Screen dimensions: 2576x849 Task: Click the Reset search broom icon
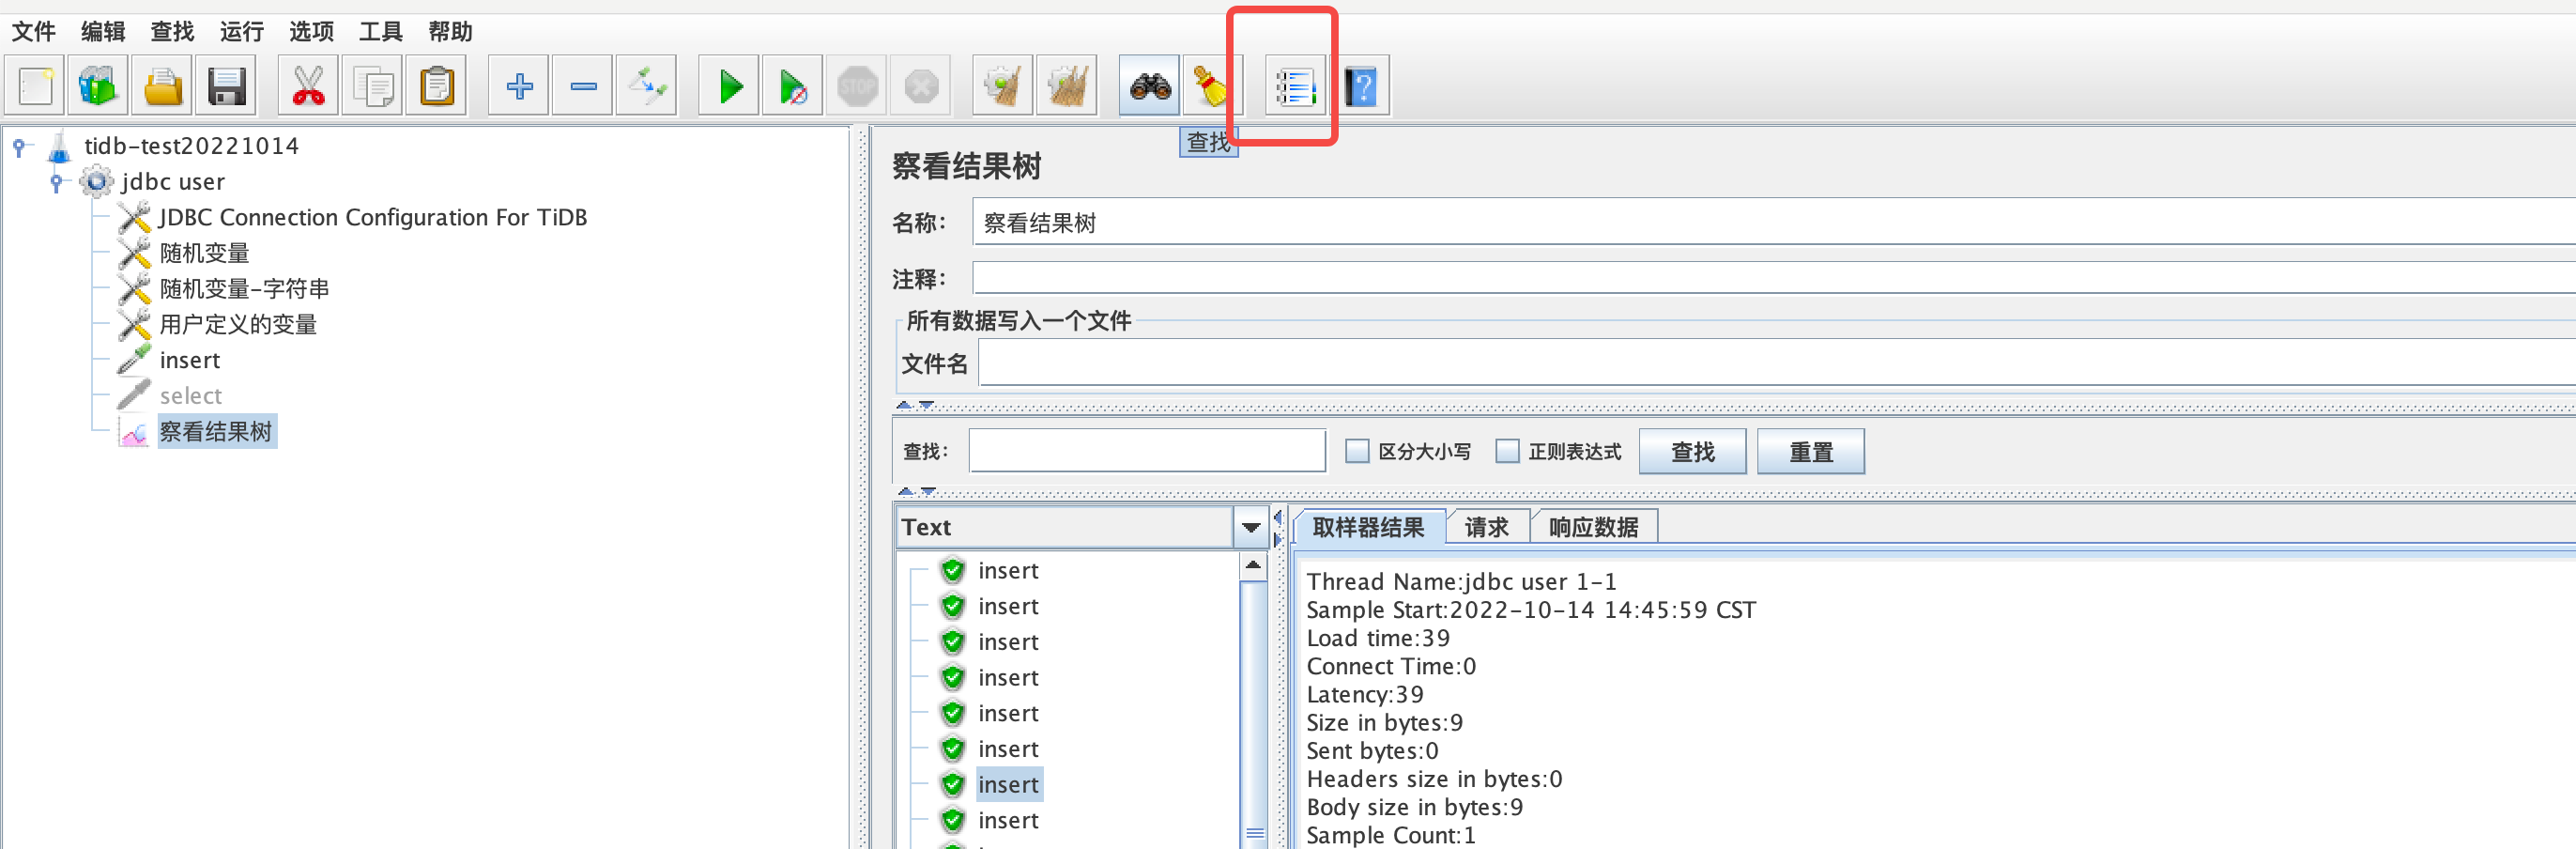[x=1212, y=86]
